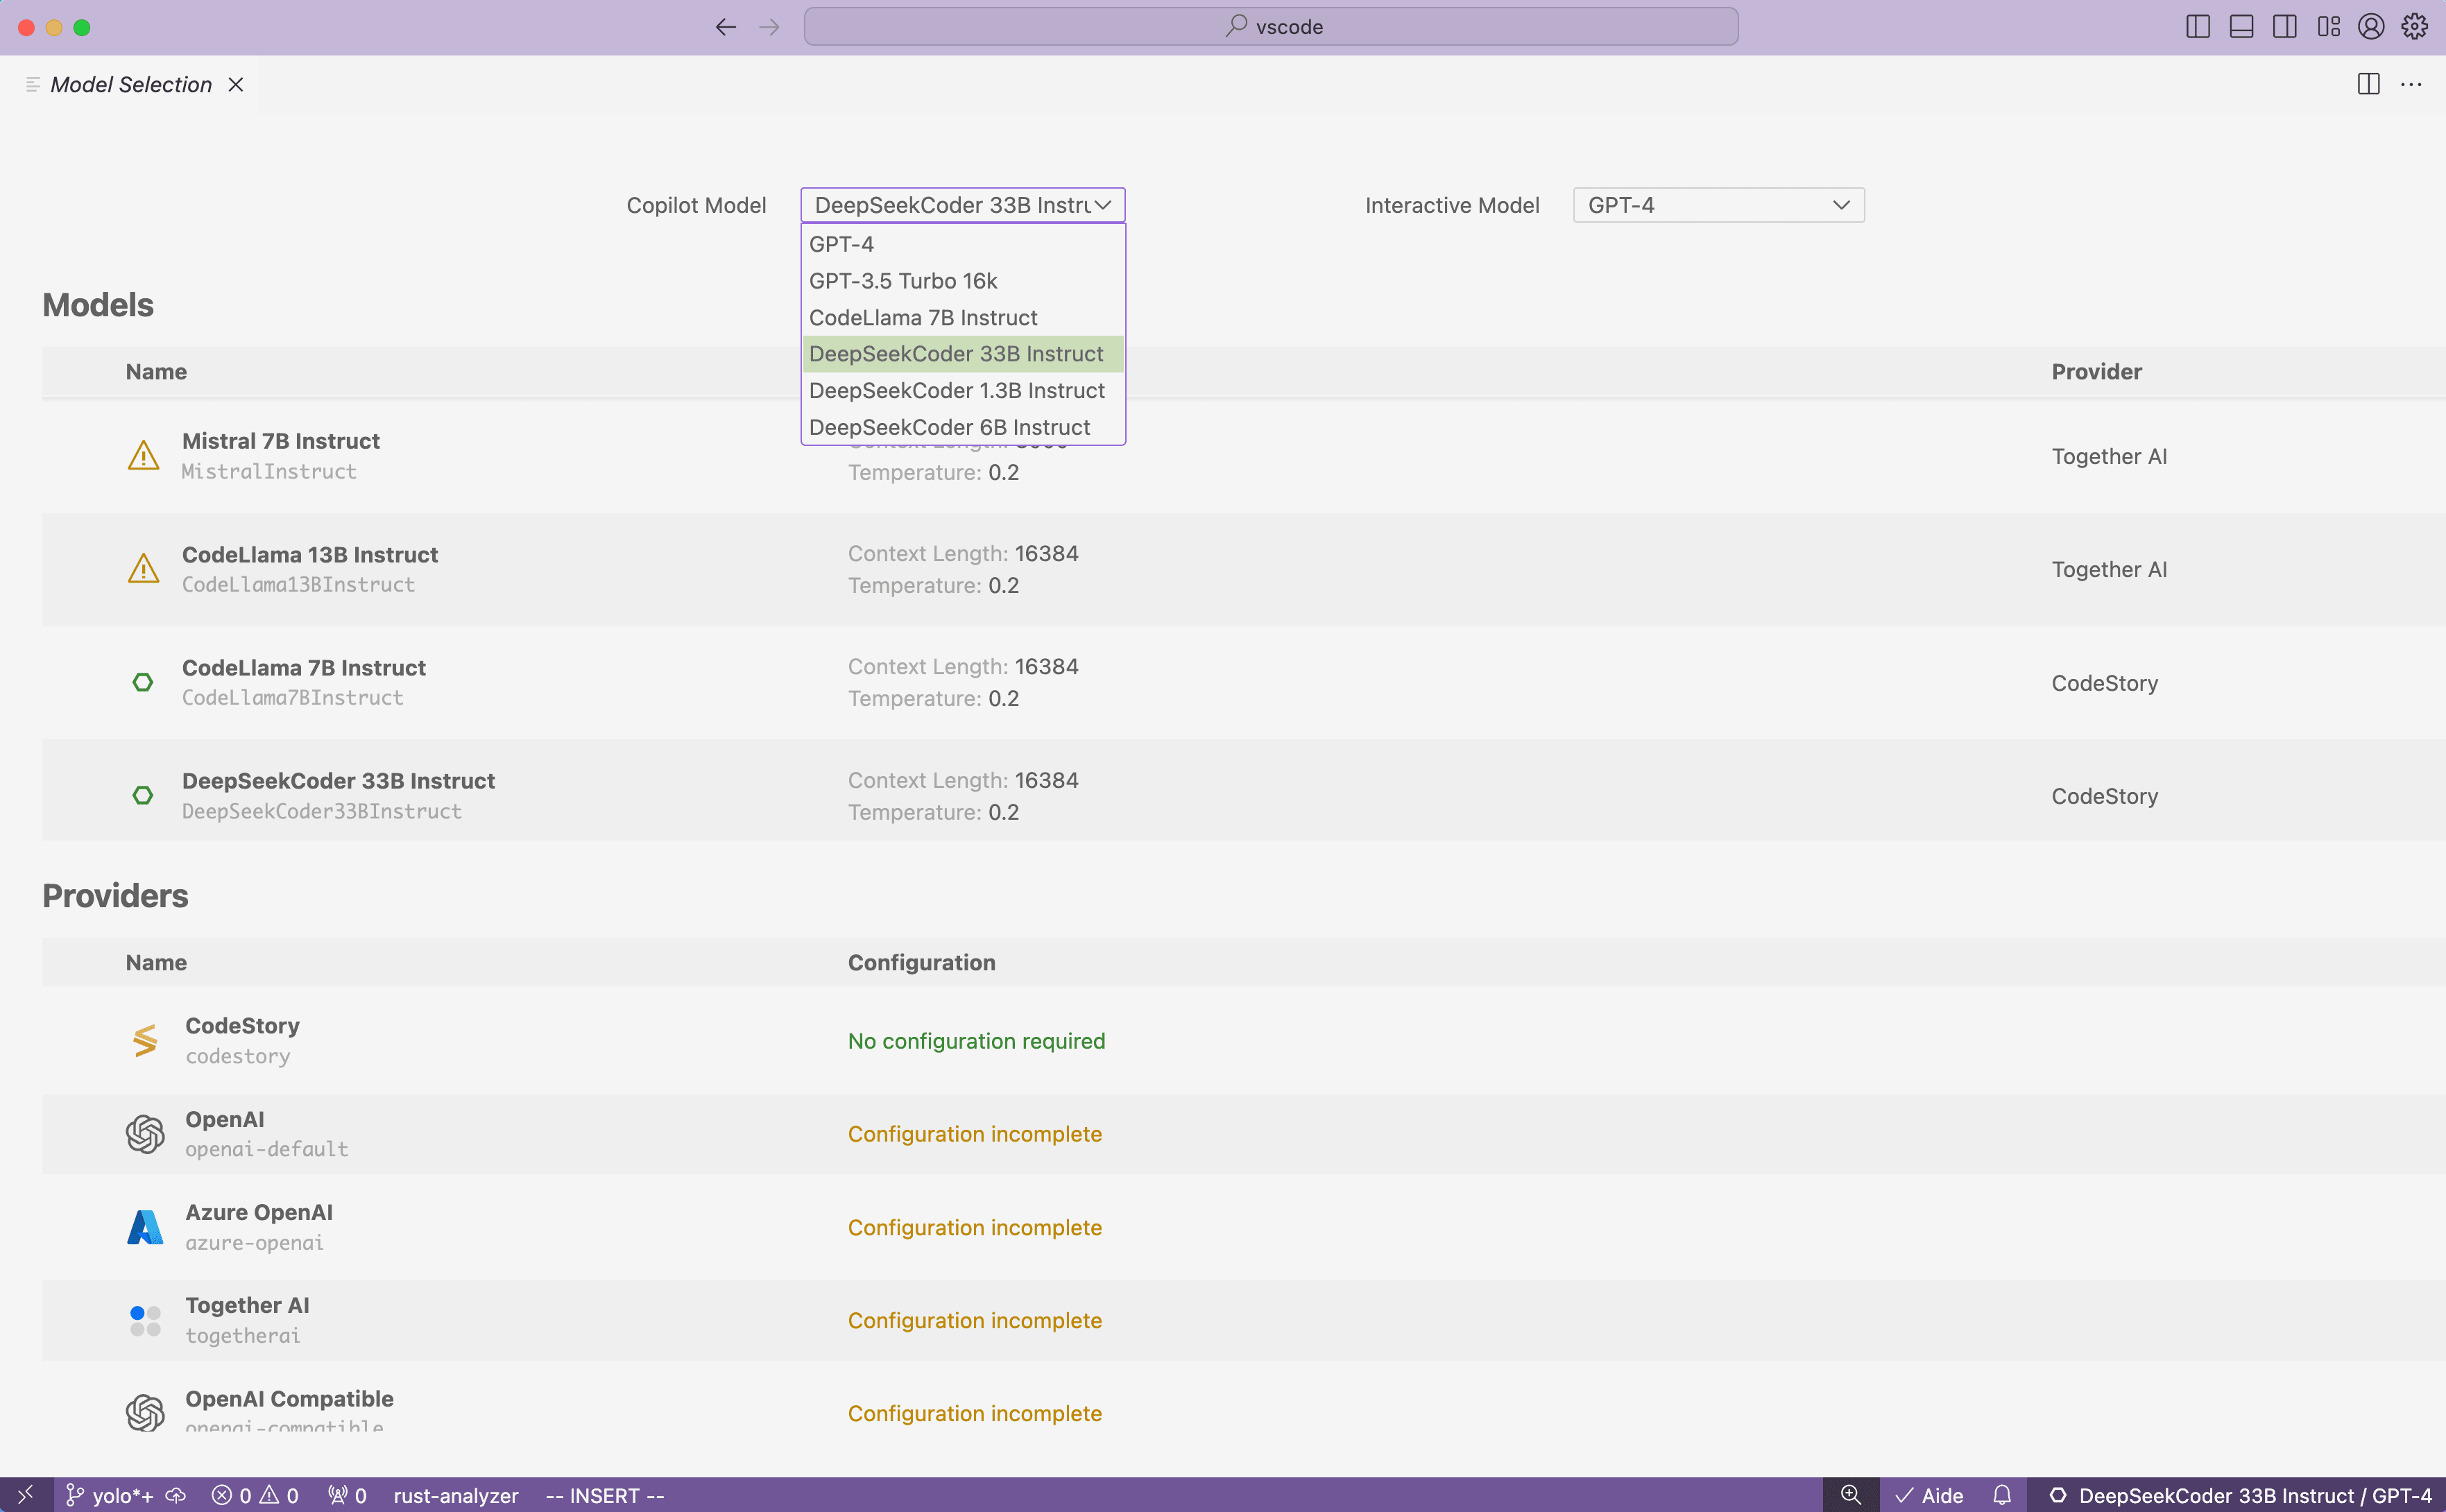The image size is (2446, 1512).
Task: Click Temperature 0.2 of CodeLlama 7B
Action: tap(933, 699)
